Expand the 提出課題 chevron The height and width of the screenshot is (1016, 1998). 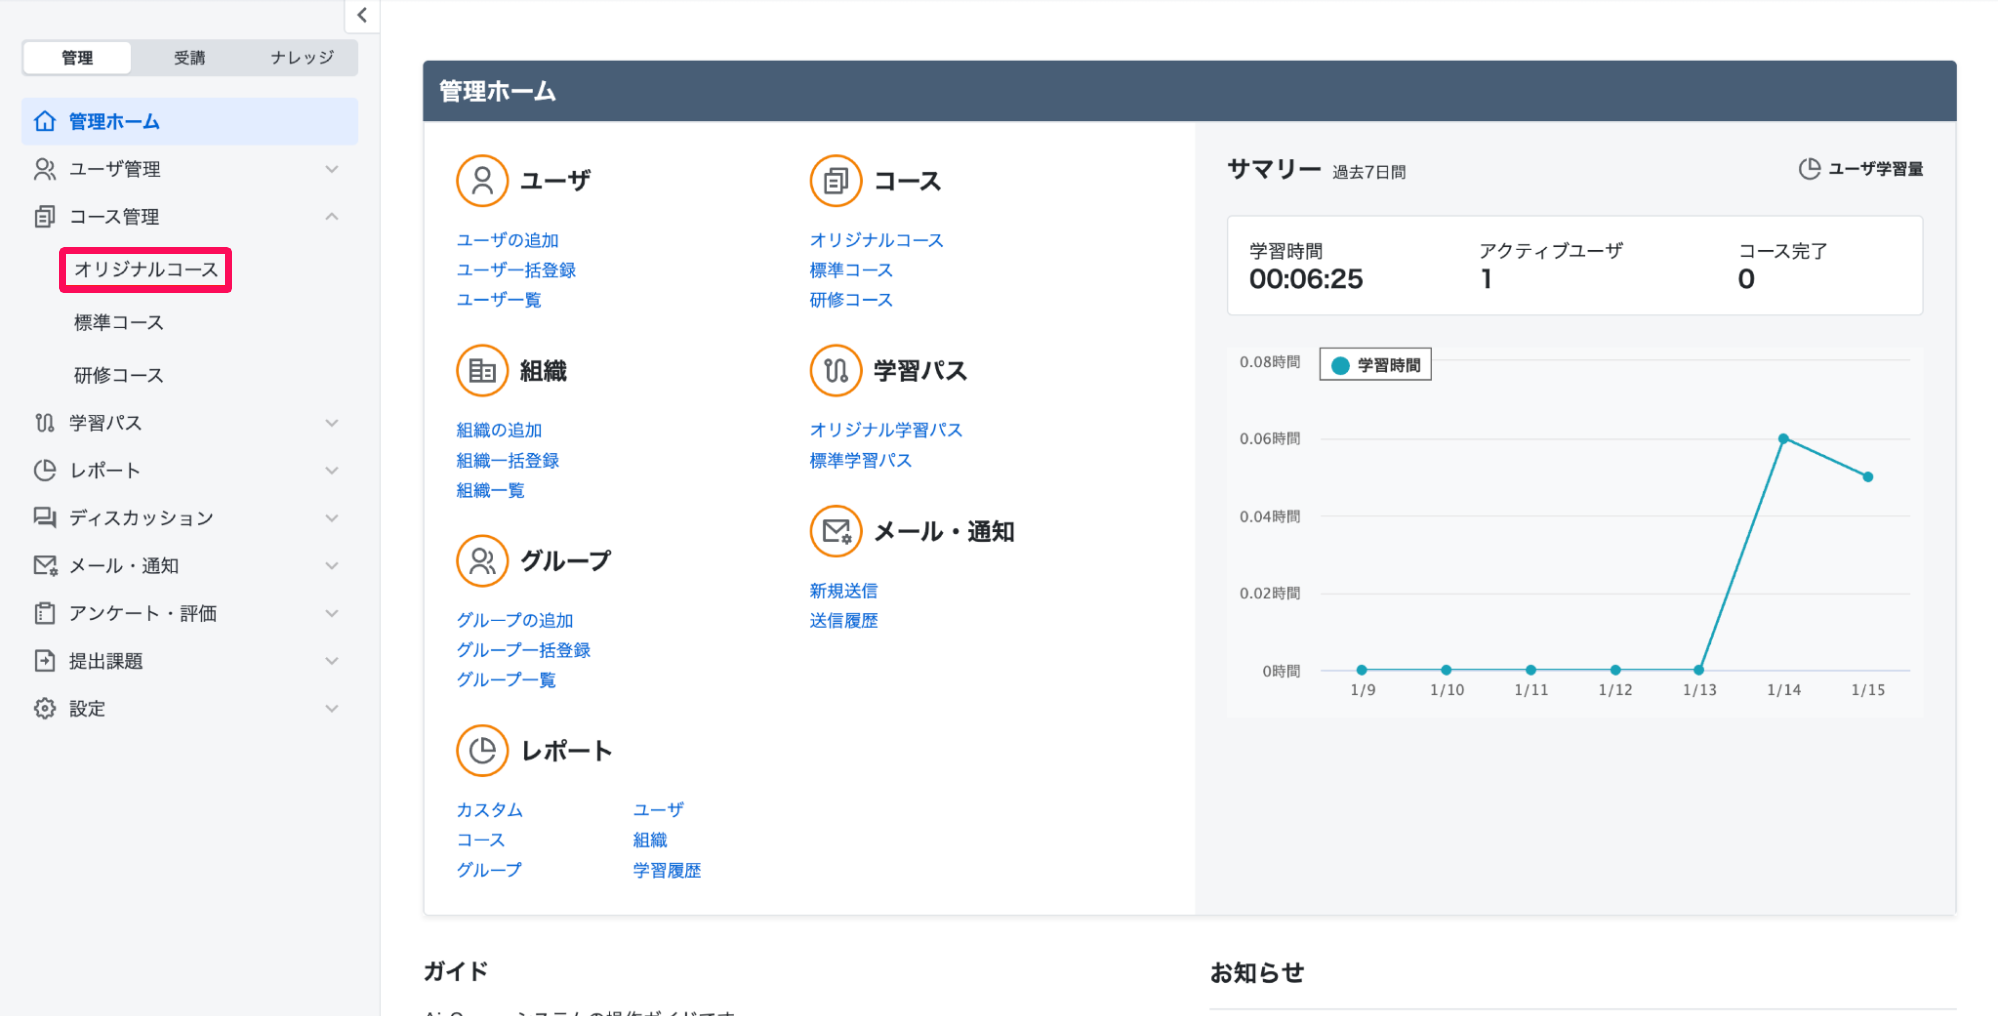pyautogui.click(x=332, y=660)
